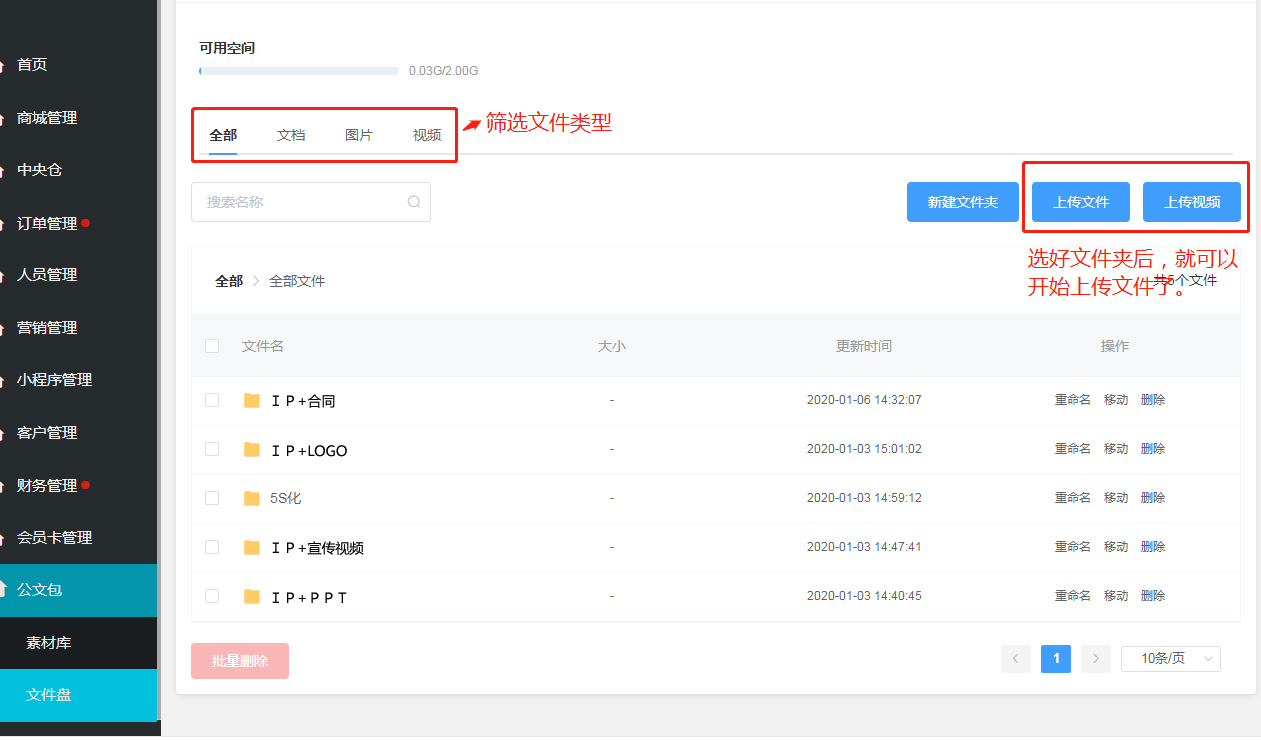This screenshot has width=1261, height=741.
Task: Toggle the select-all checkbox in header
Action: pos(212,346)
